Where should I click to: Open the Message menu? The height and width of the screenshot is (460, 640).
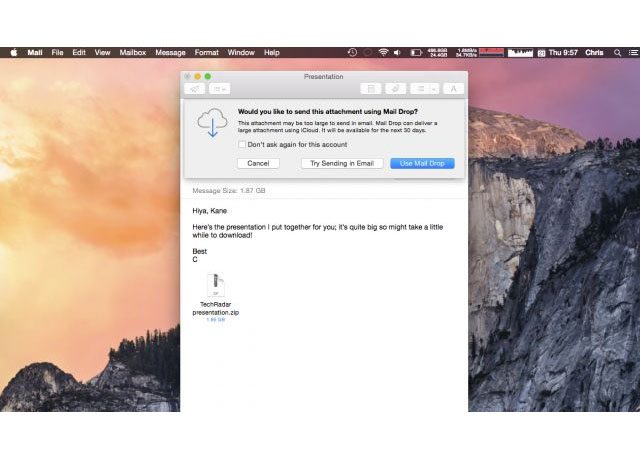pyautogui.click(x=170, y=53)
